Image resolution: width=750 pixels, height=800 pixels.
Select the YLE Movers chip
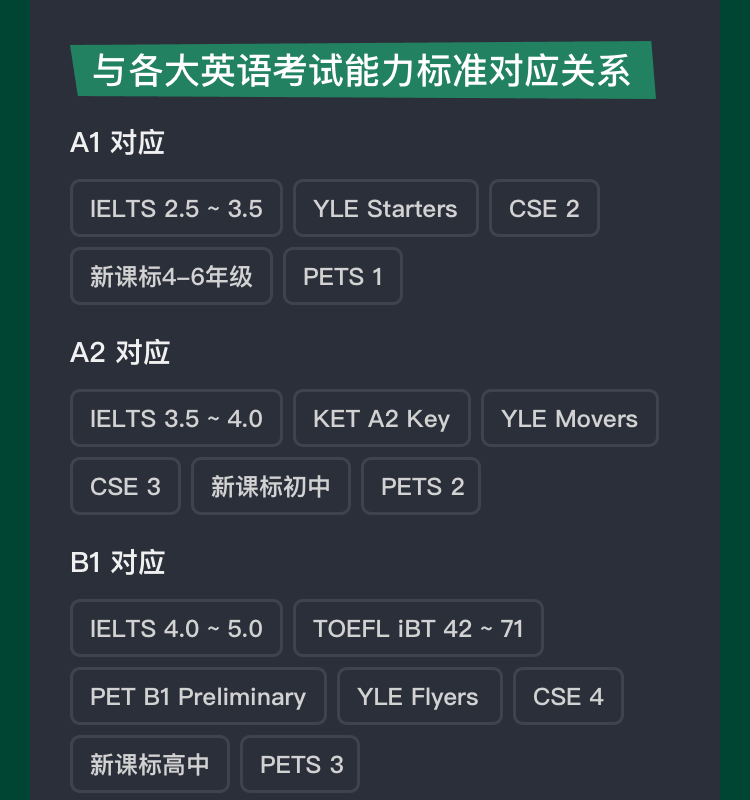coord(569,418)
